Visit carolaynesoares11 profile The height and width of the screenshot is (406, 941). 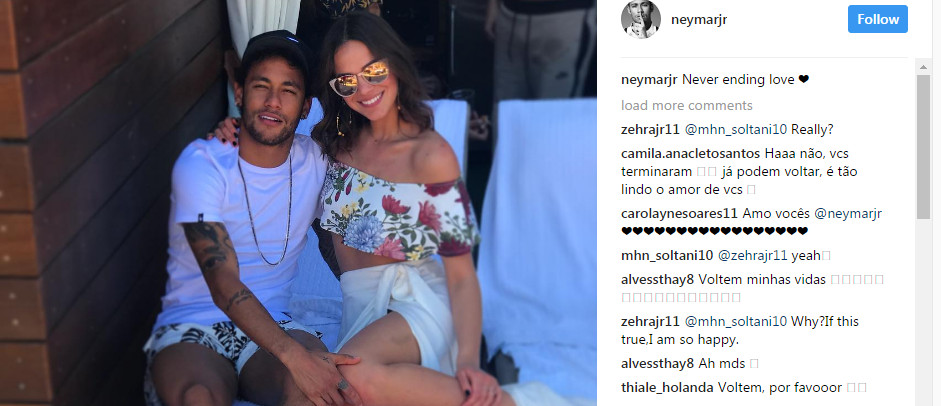(x=680, y=213)
